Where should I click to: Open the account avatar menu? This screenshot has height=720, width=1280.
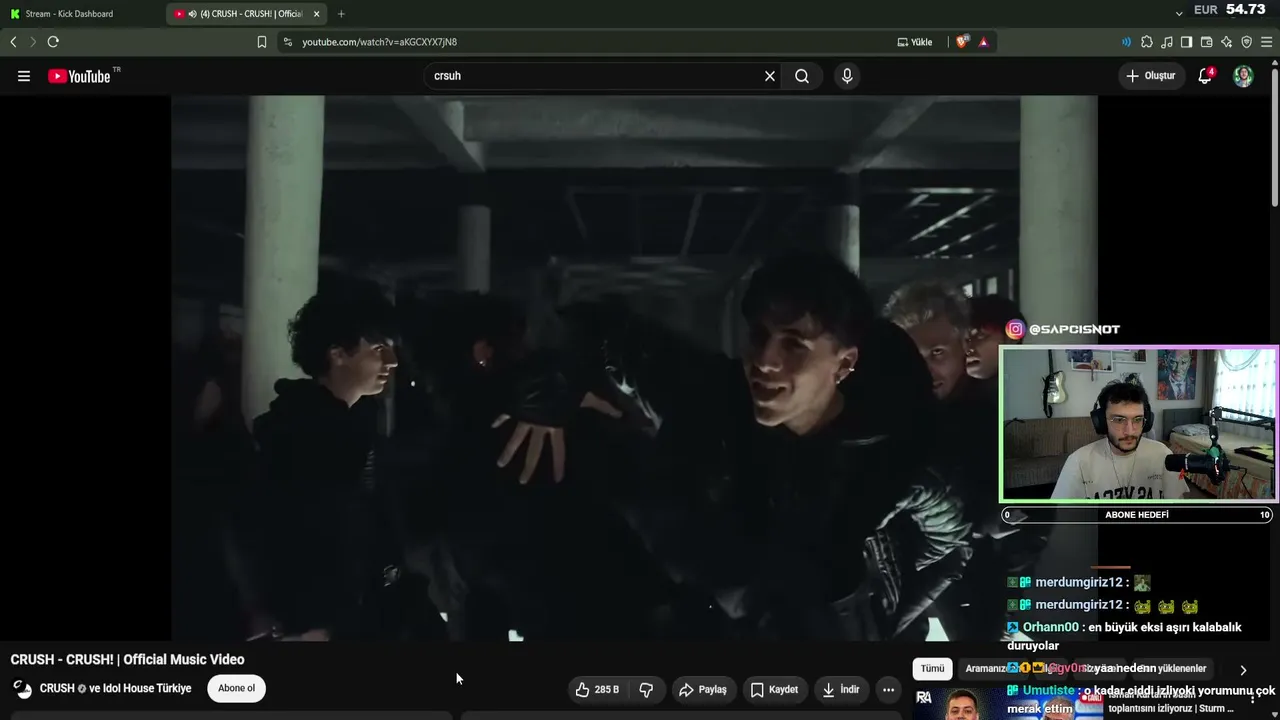tap(1243, 76)
